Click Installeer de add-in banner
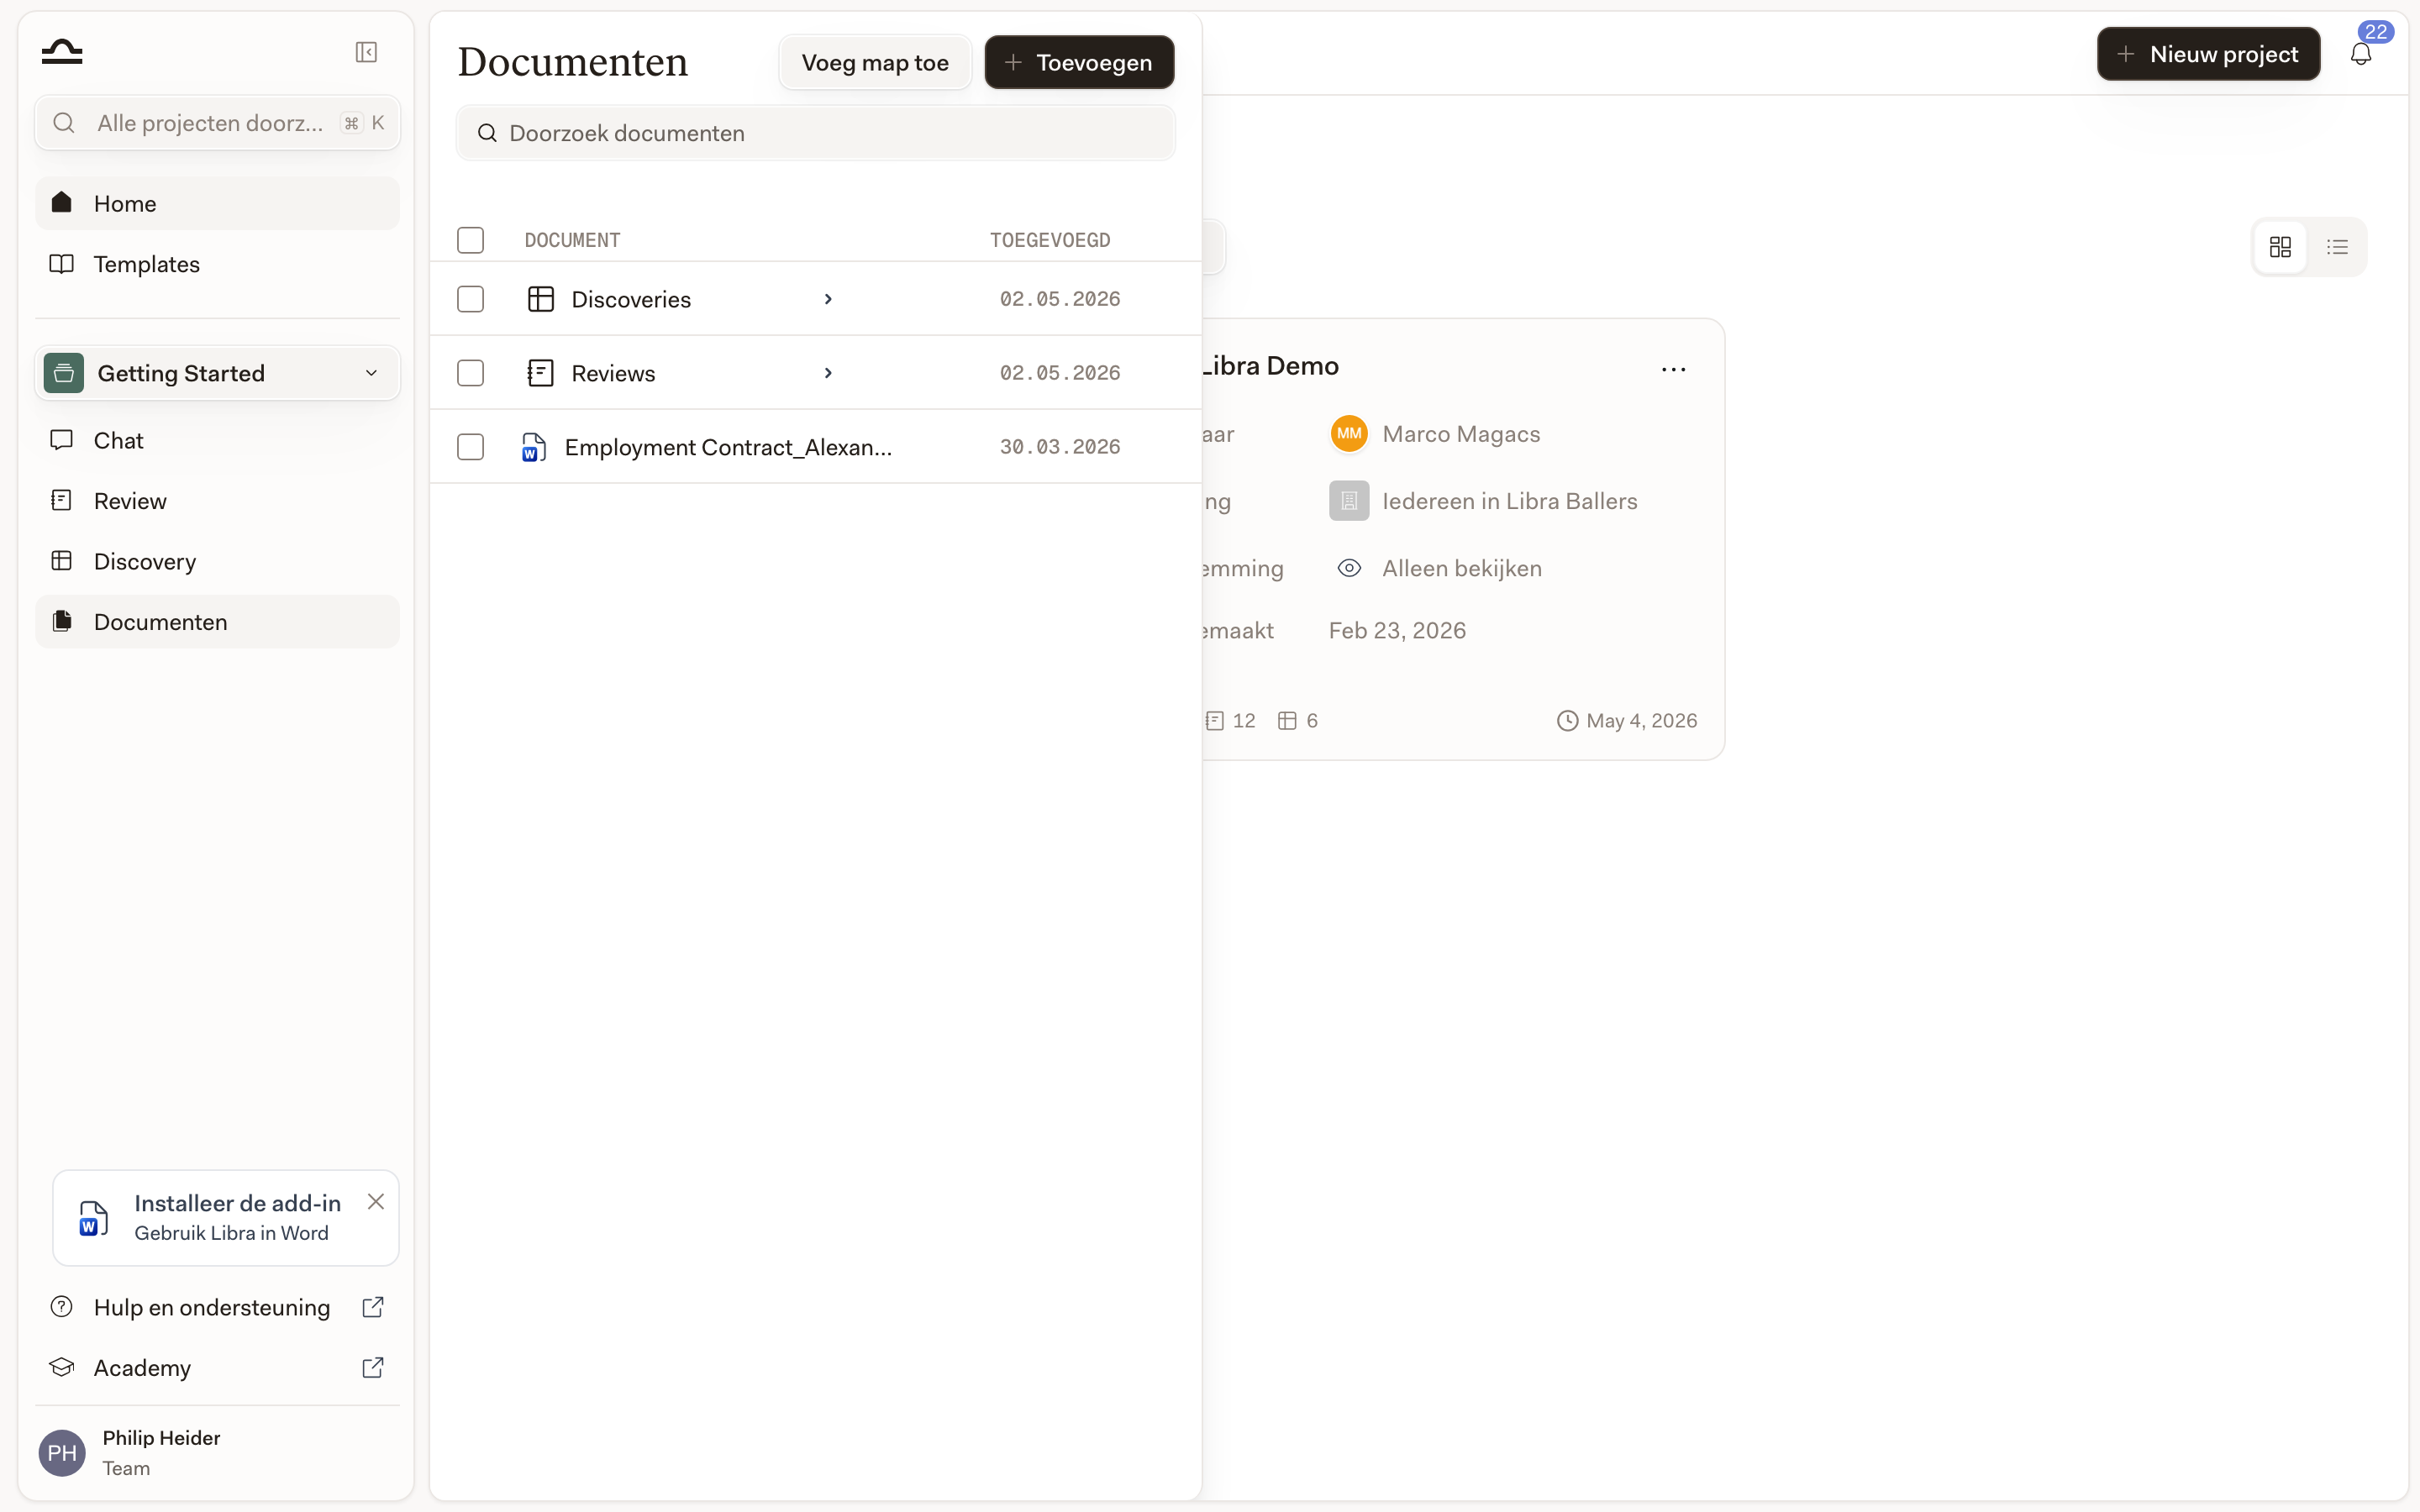2420x1512 pixels. (226, 1218)
